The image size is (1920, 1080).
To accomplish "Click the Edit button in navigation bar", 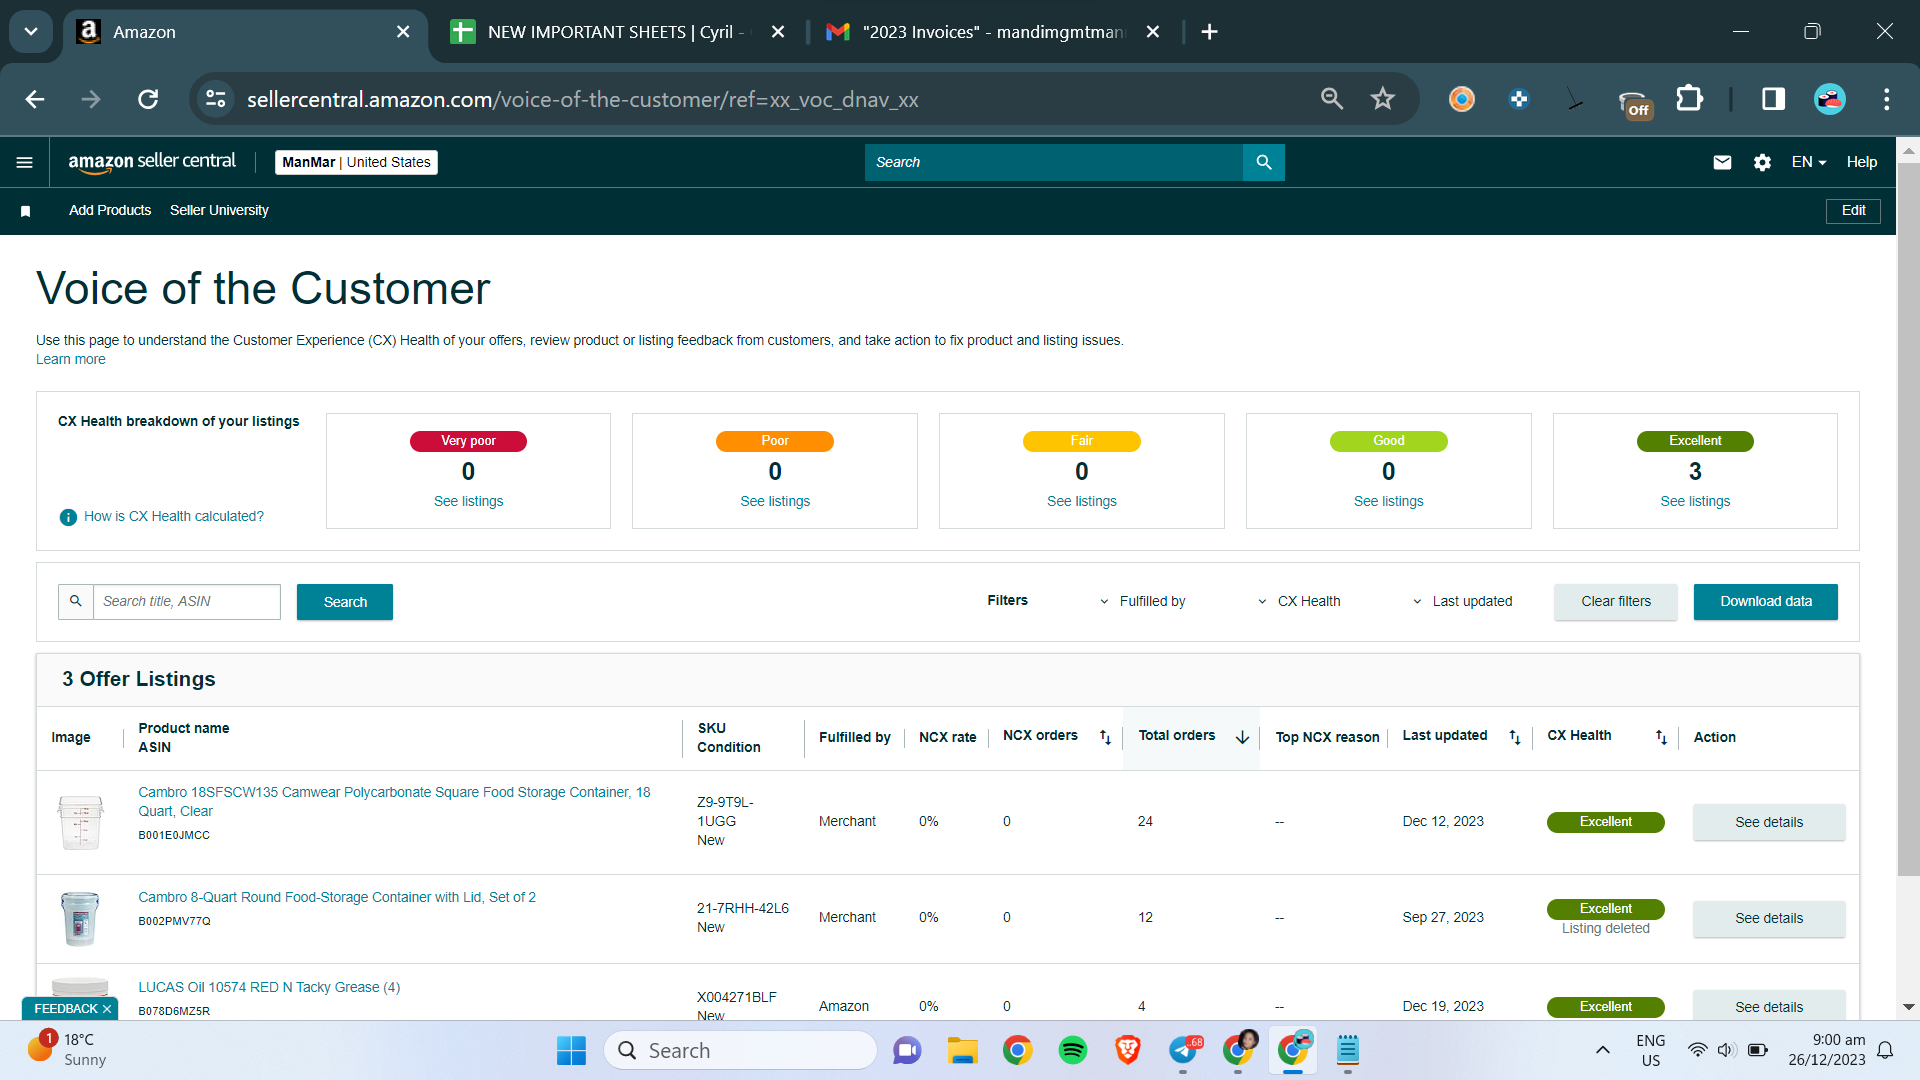I will pyautogui.click(x=1854, y=211).
